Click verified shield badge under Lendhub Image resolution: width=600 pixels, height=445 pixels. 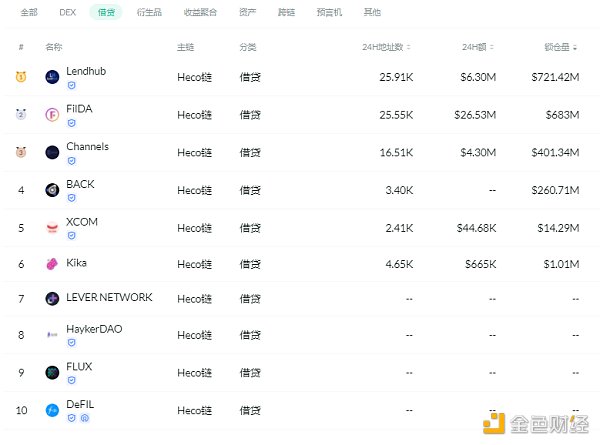pyautogui.click(x=71, y=86)
